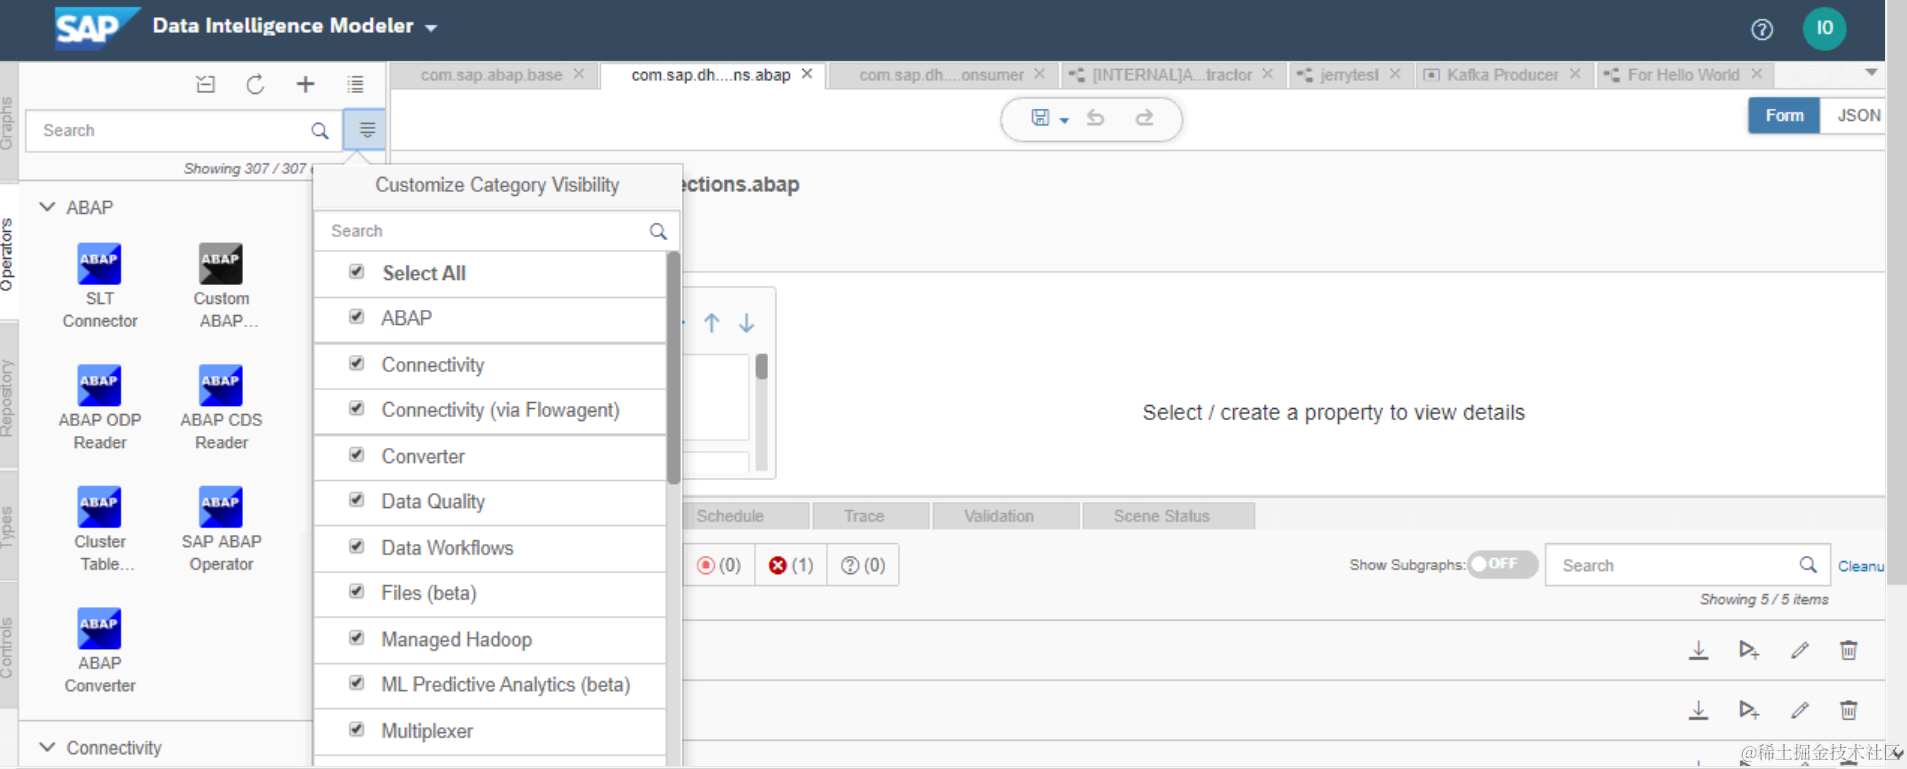This screenshot has height=769, width=1907.
Task: Delete second row with trash icon
Action: click(1849, 710)
